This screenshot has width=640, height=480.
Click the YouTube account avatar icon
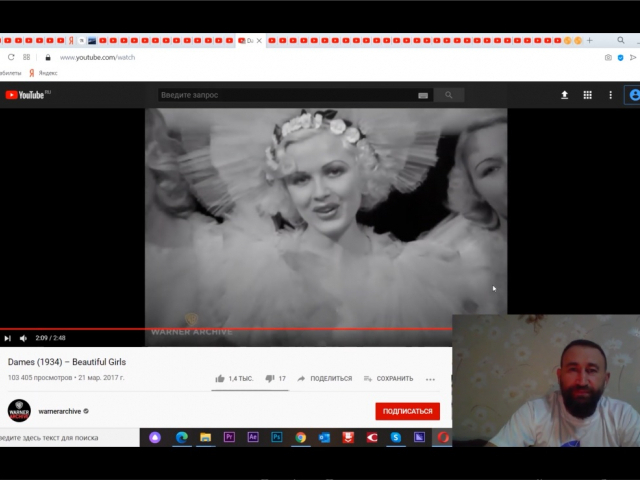pyautogui.click(x=634, y=95)
